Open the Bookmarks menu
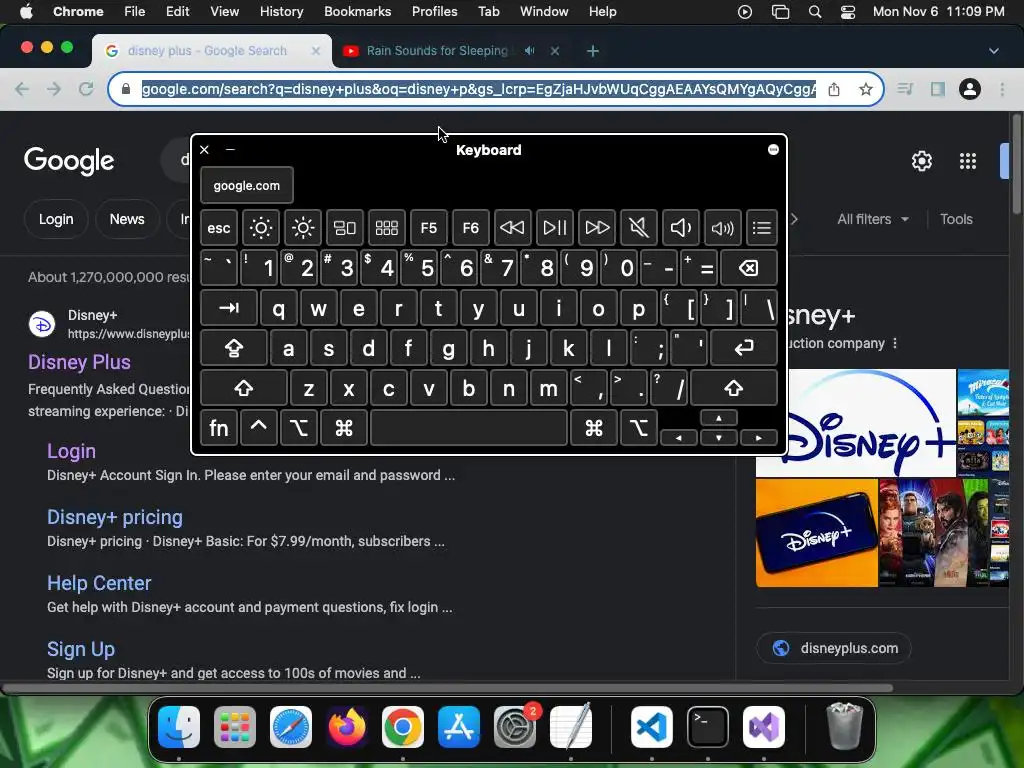This screenshot has width=1024, height=768. pyautogui.click(x=357, y=12)
